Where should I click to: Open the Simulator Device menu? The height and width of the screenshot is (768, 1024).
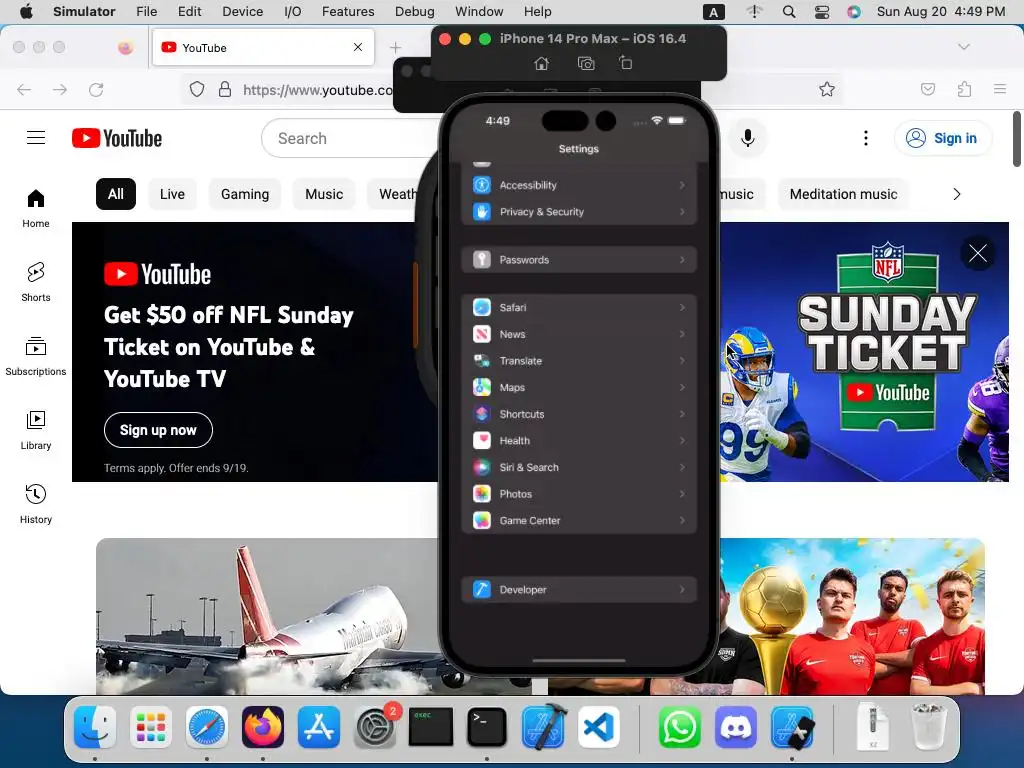pyautogui.click(x=242, y=11)
